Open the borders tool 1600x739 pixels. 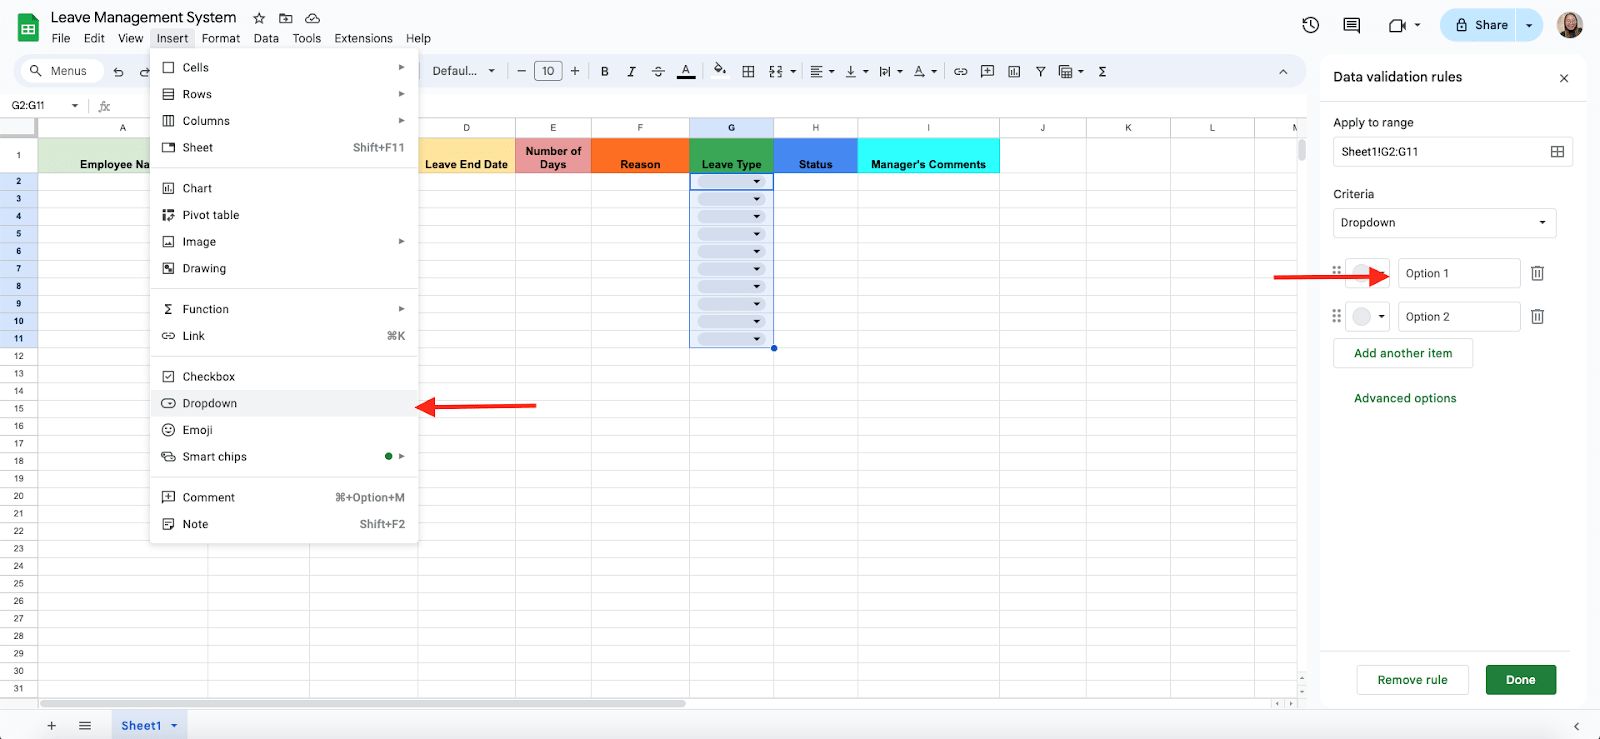coord(748,71)
